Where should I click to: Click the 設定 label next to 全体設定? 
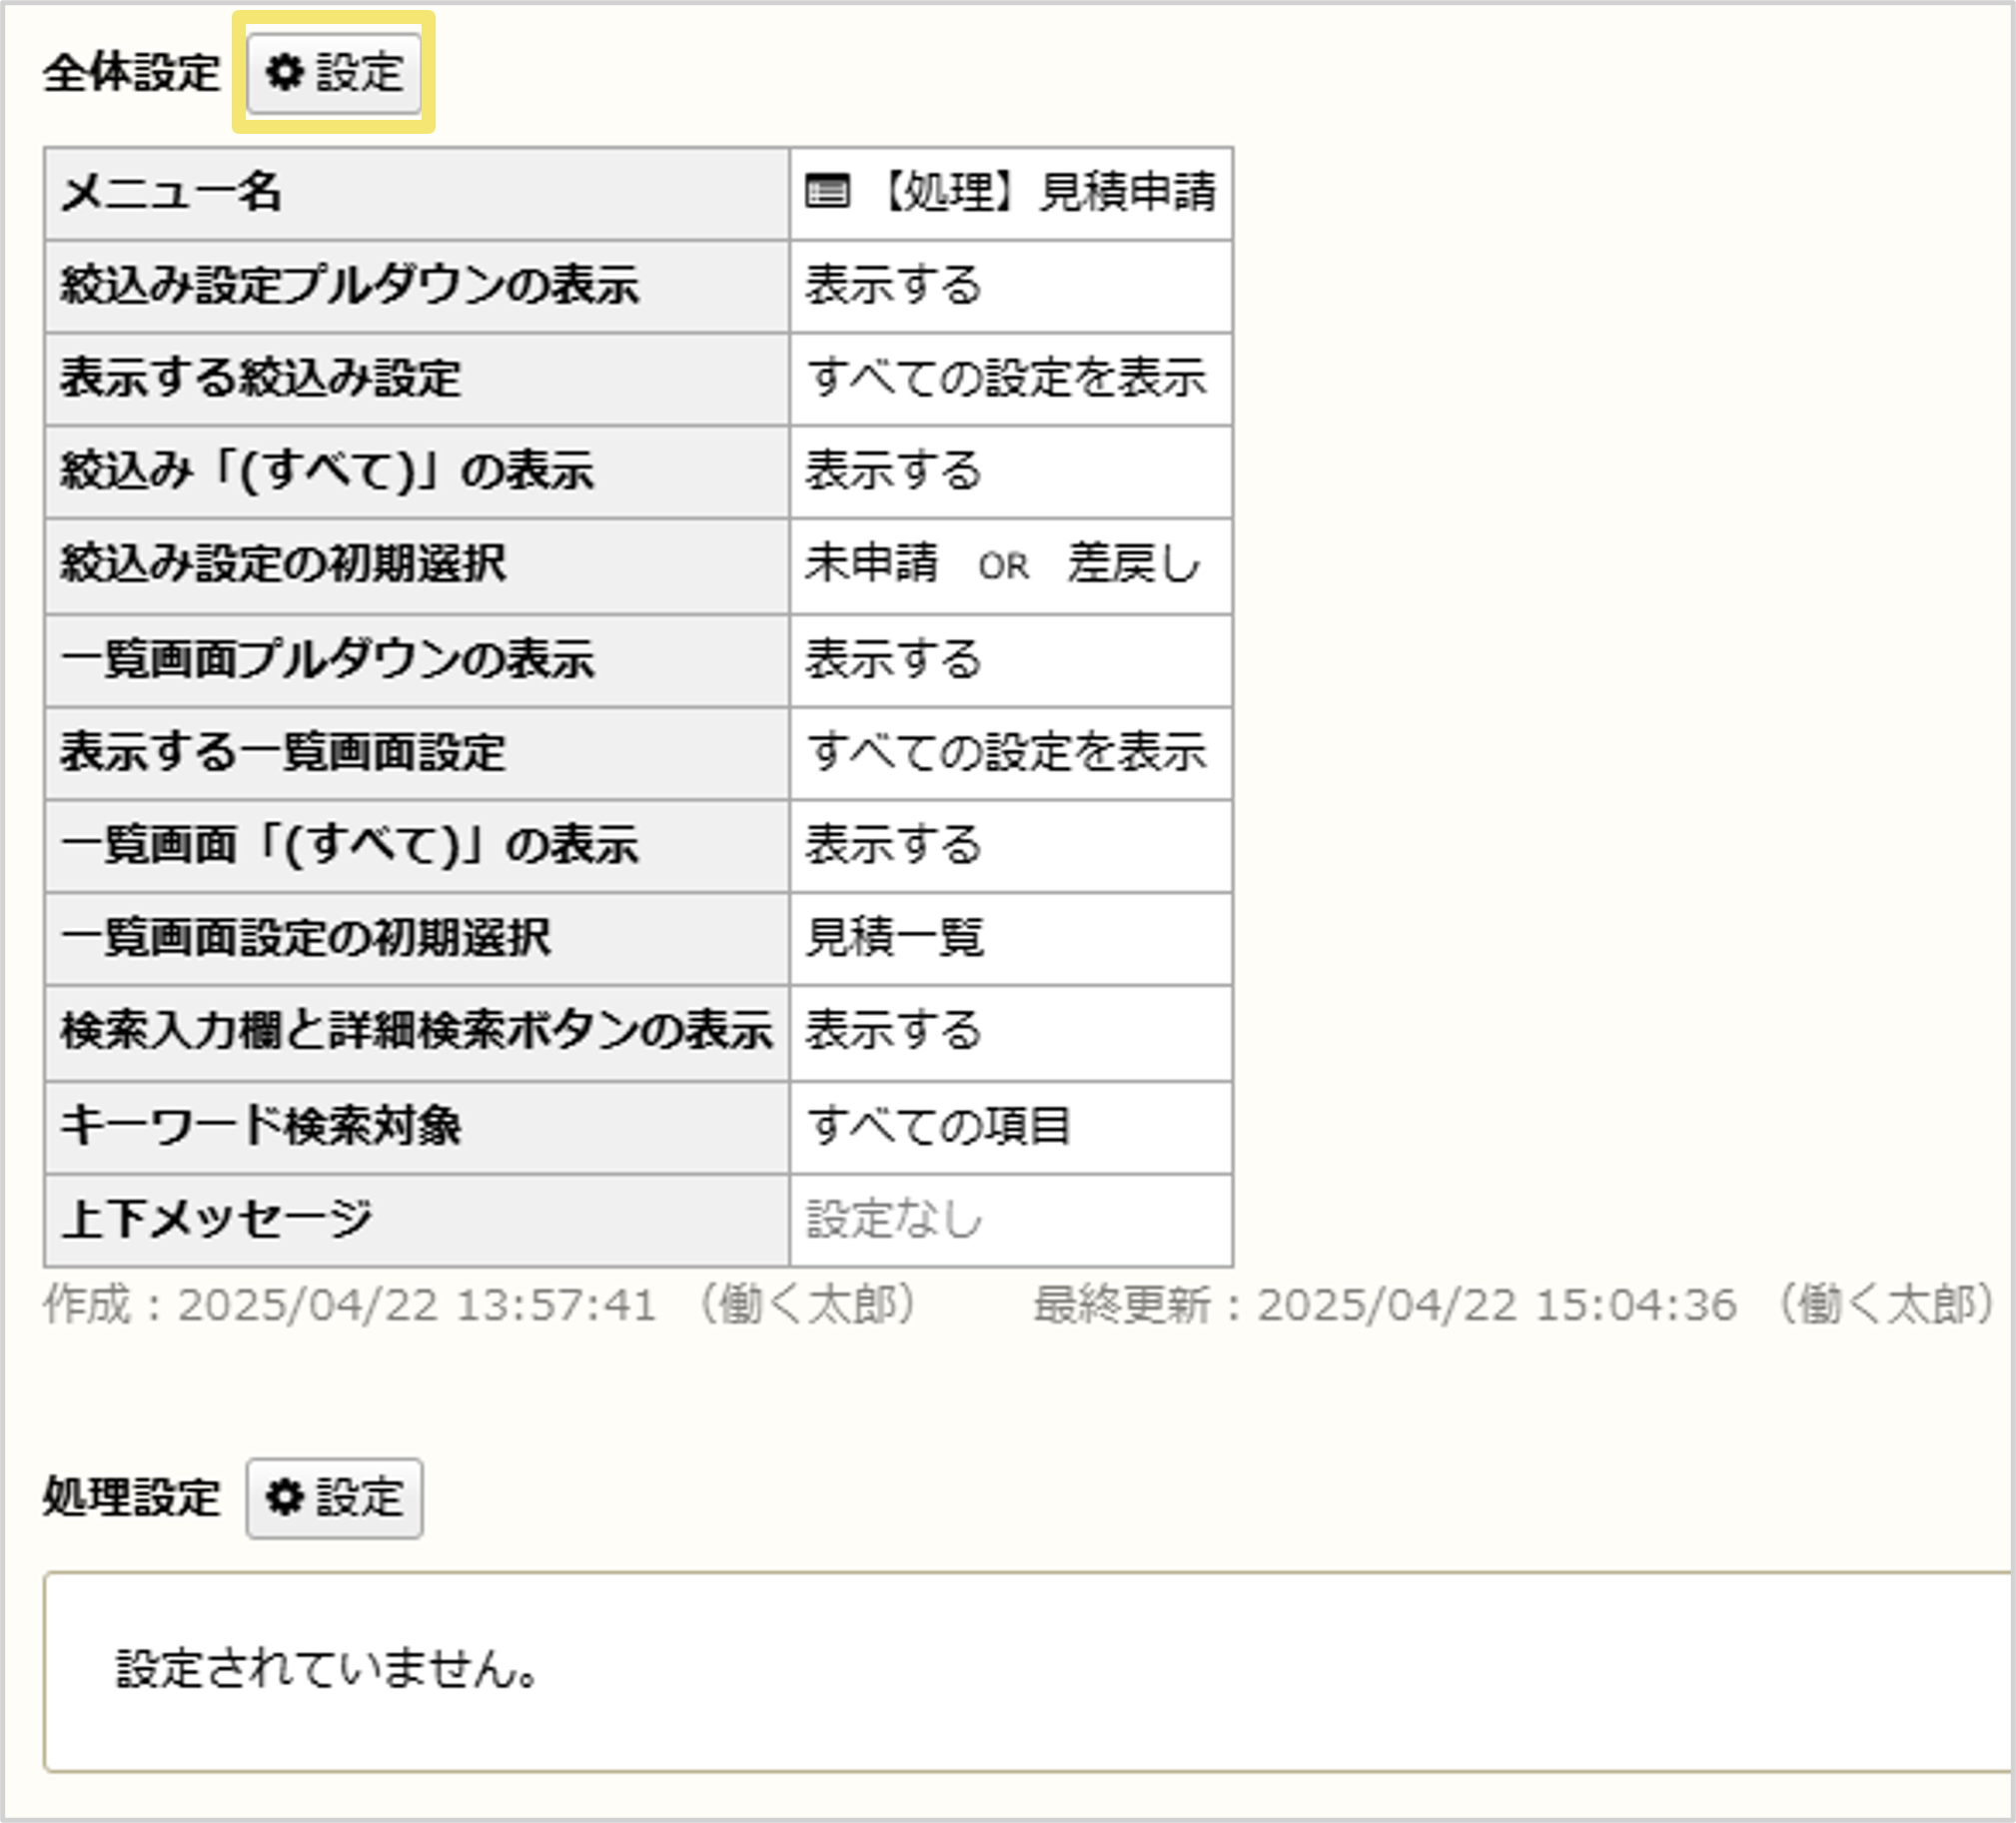tap(360, 73)
